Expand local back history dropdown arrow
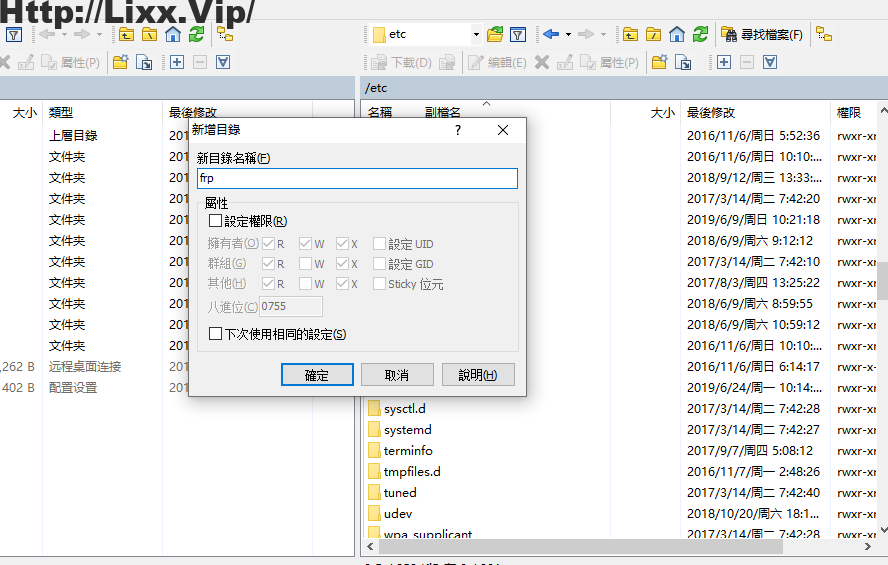 pyautogui.click(x=64, y=35)
